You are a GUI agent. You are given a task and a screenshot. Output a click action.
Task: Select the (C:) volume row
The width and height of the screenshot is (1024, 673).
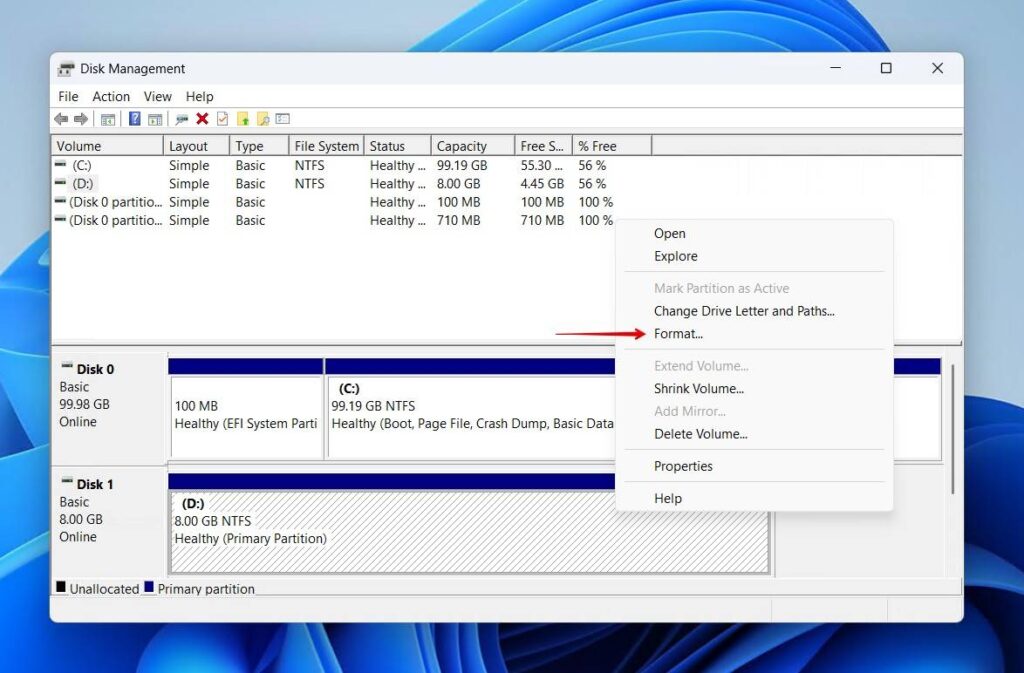[x=100, y=165]
